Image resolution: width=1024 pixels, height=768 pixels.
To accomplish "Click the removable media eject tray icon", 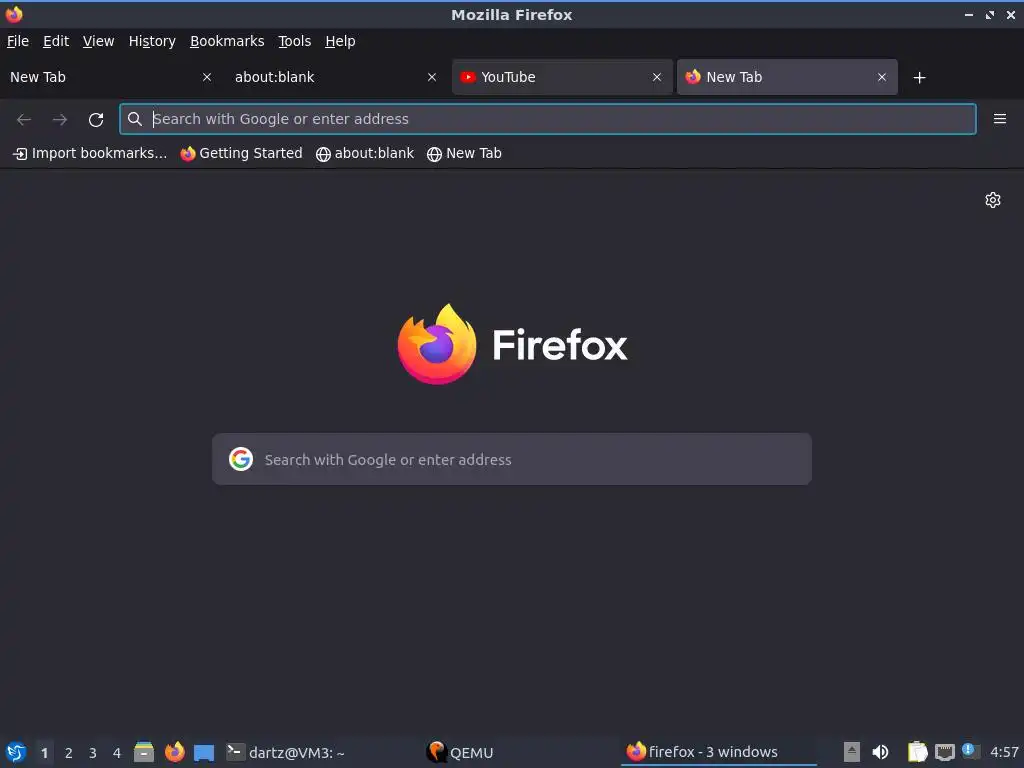I will coord(851,752).
